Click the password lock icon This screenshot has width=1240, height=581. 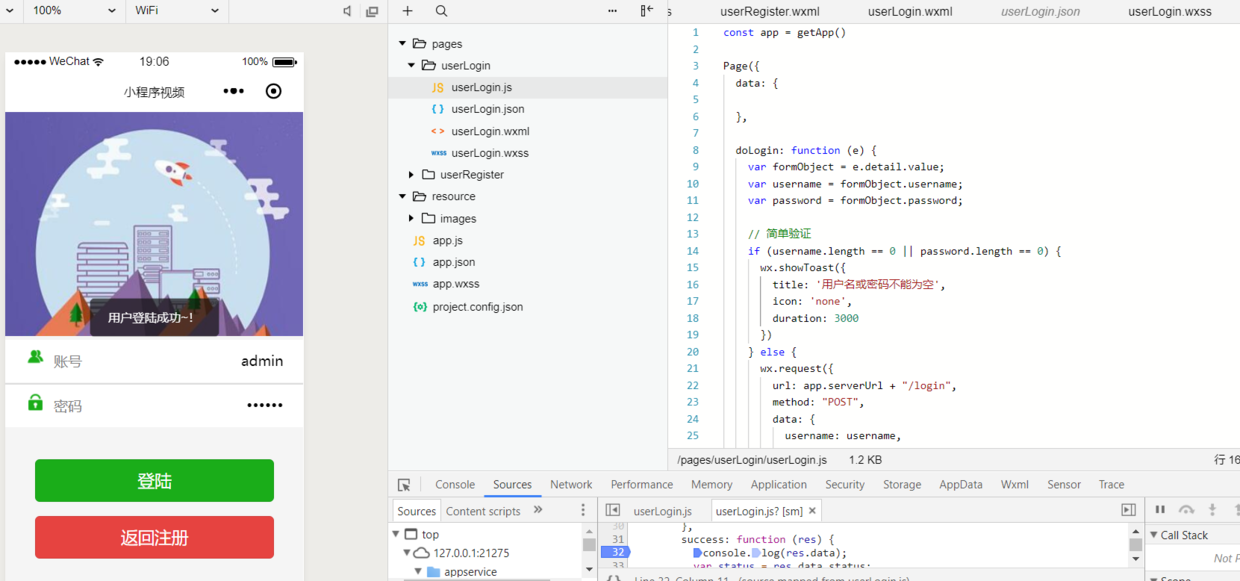pos(35,402)
